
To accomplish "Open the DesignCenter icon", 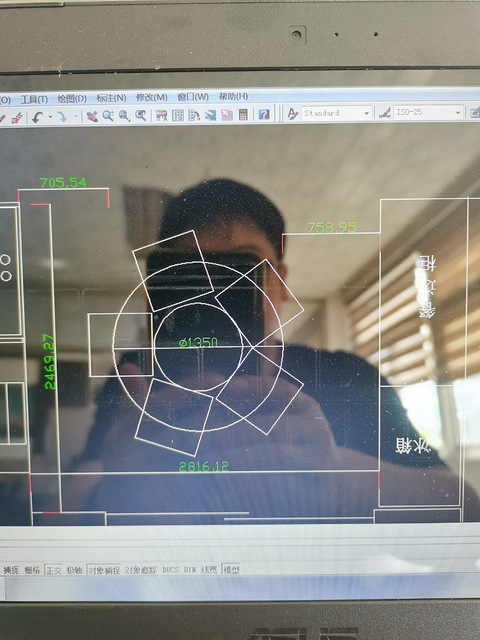I will 178,115.
